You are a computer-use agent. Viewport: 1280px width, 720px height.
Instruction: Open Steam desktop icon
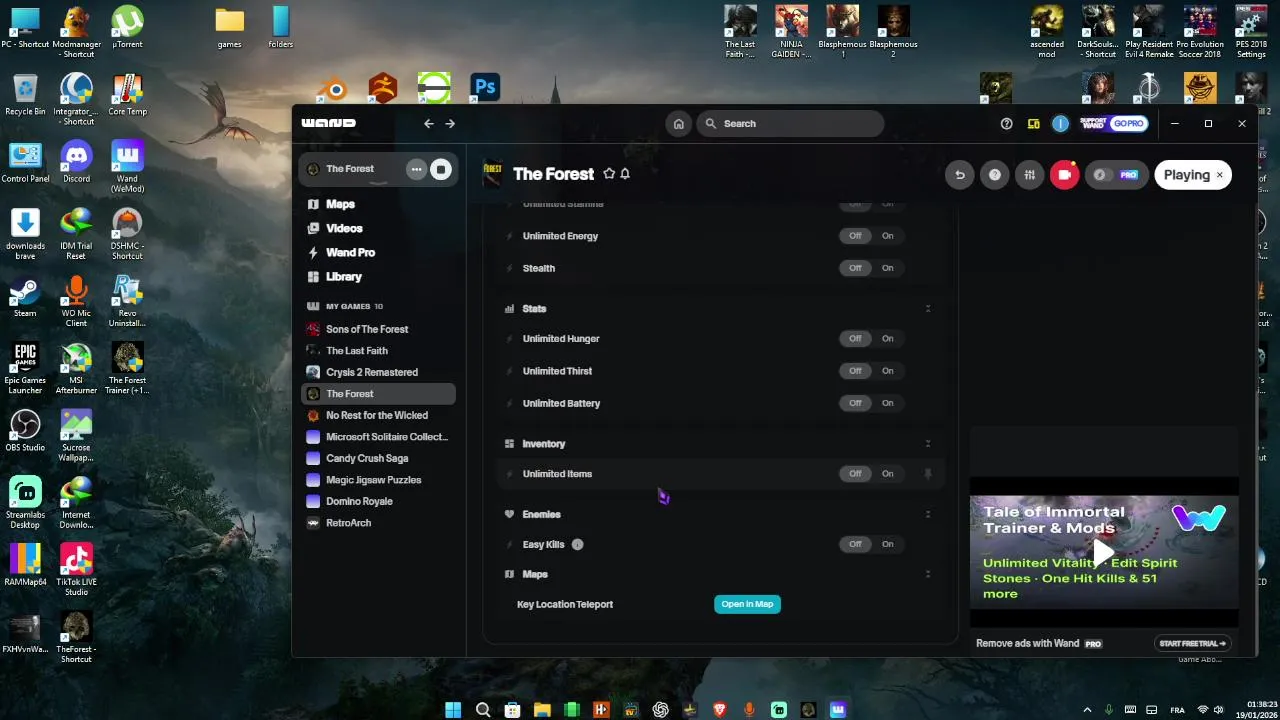25,297
